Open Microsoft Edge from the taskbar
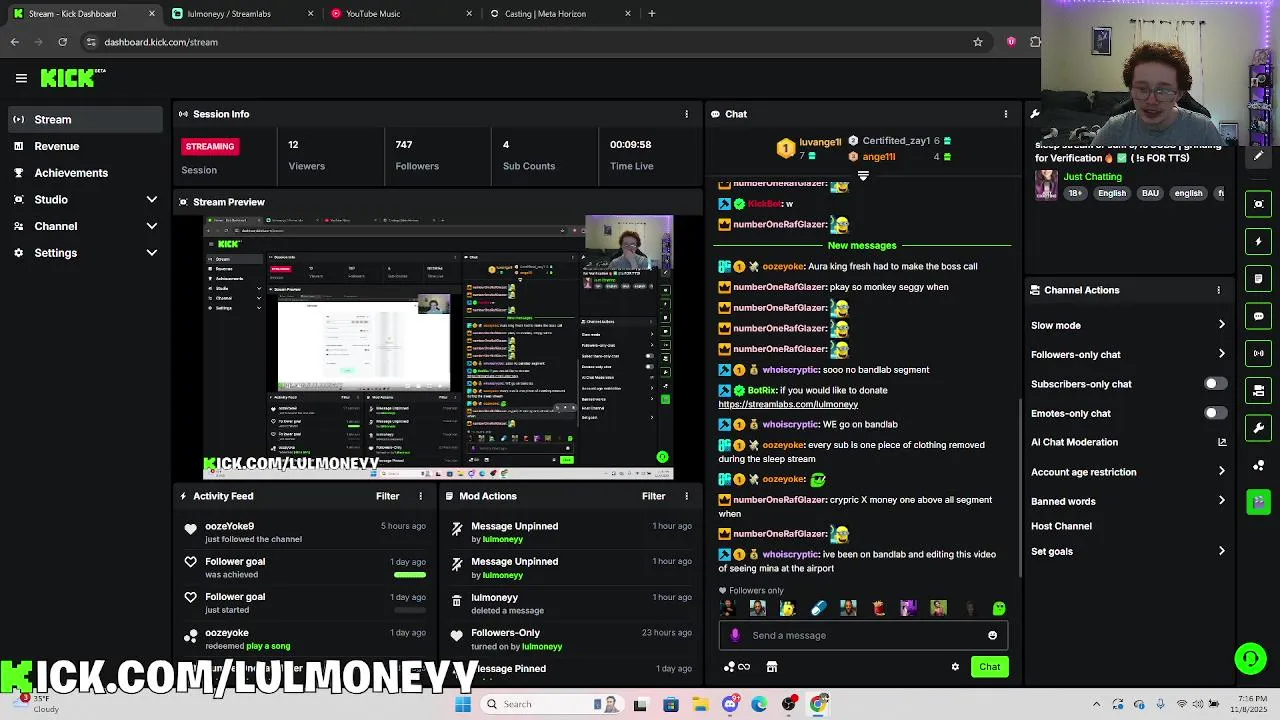 click(759, 704)
